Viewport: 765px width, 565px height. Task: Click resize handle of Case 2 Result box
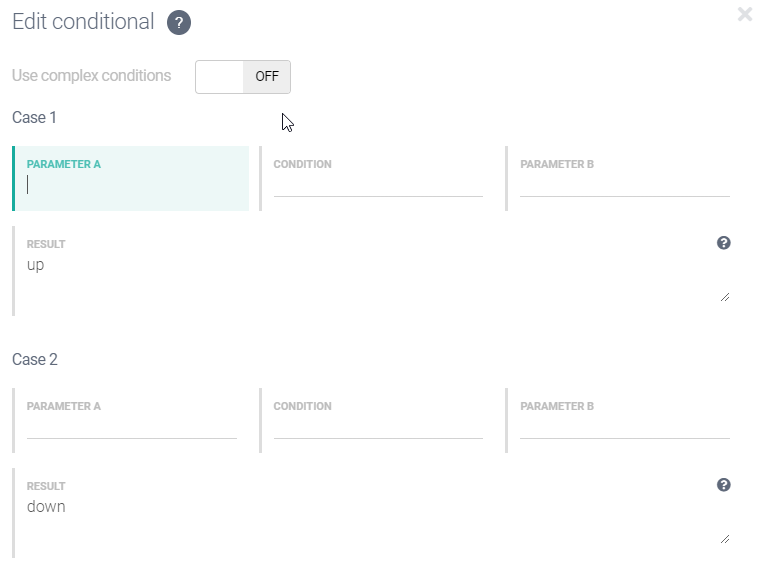coord(724,538)
